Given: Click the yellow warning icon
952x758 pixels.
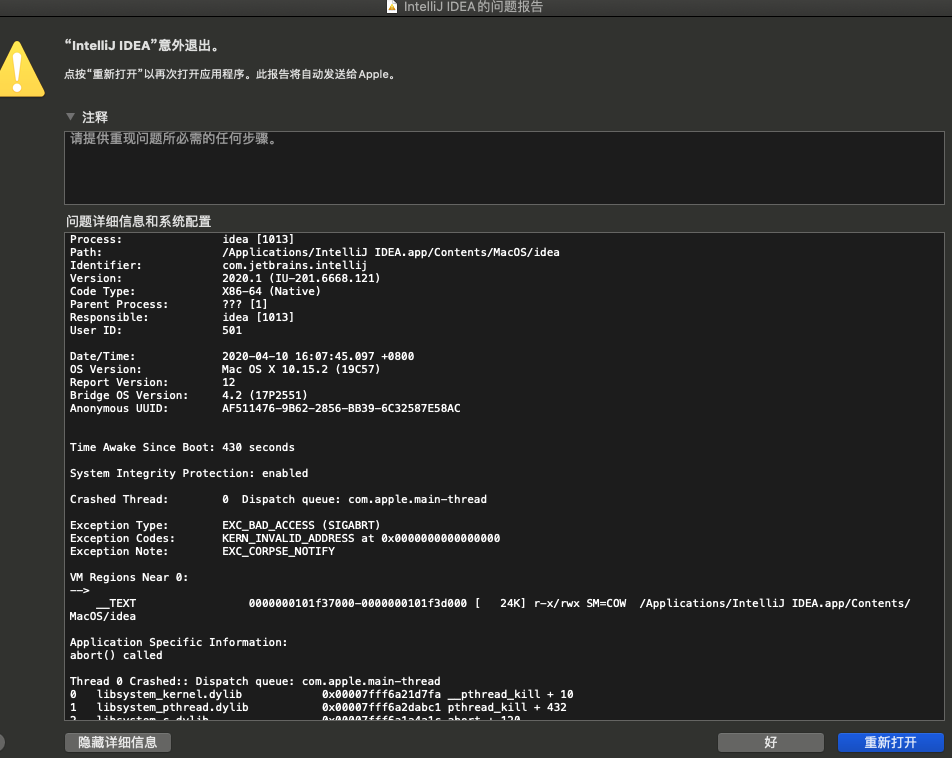Looking at the screenshot, I should click(x=21, y=69).
